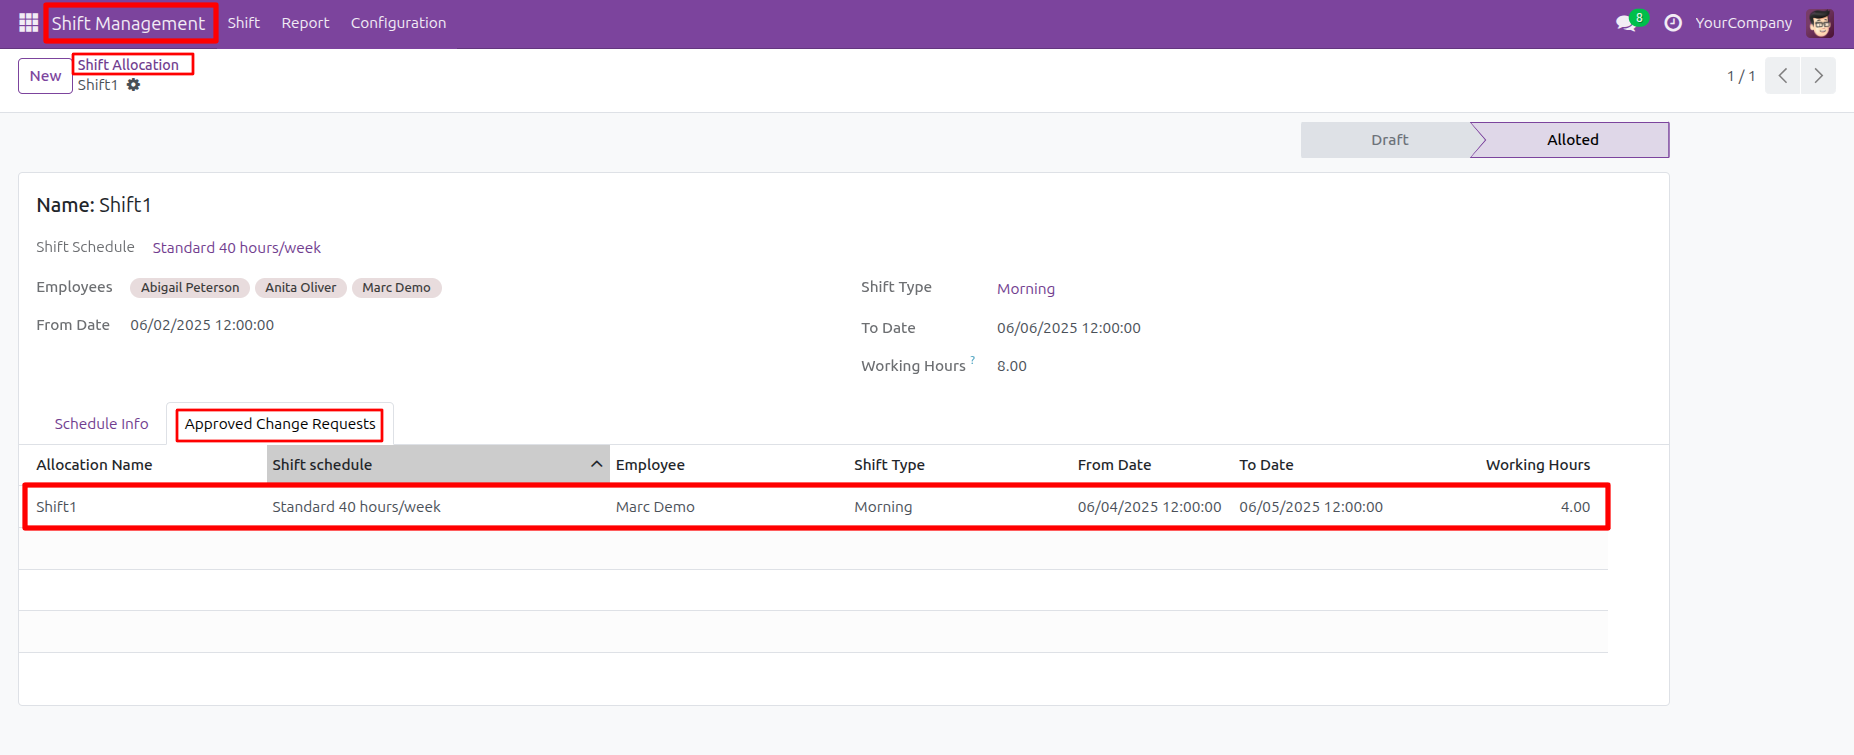Open the Report menu

click(x=305, y=23)
